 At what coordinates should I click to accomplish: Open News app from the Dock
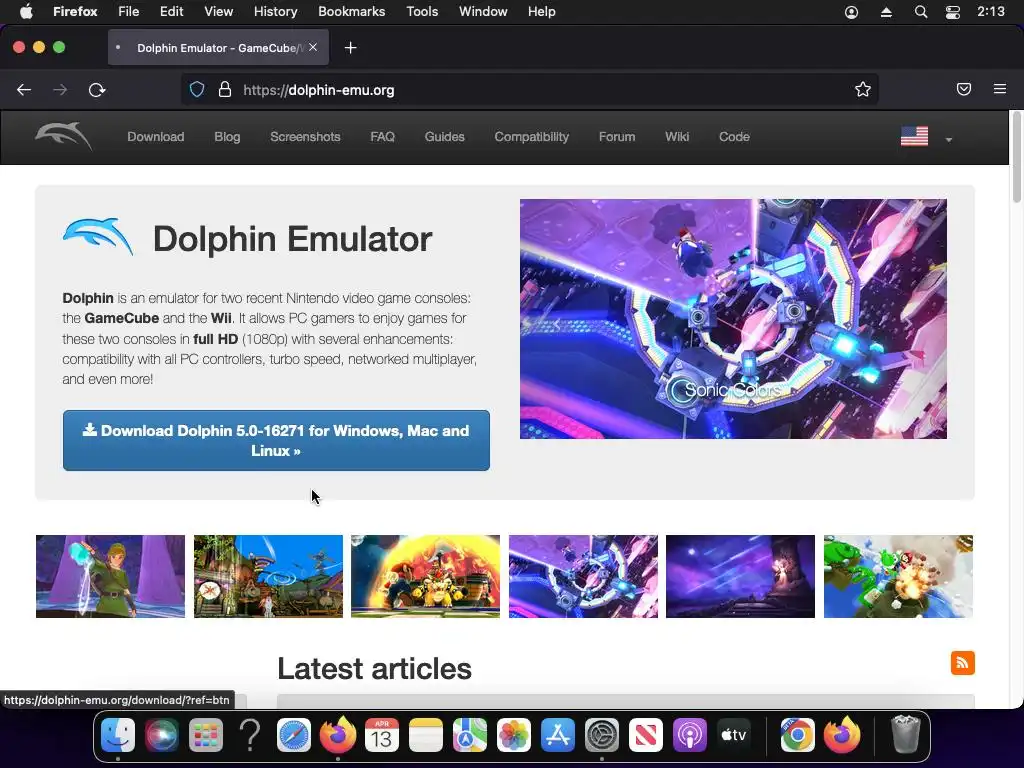click(645, 735)
